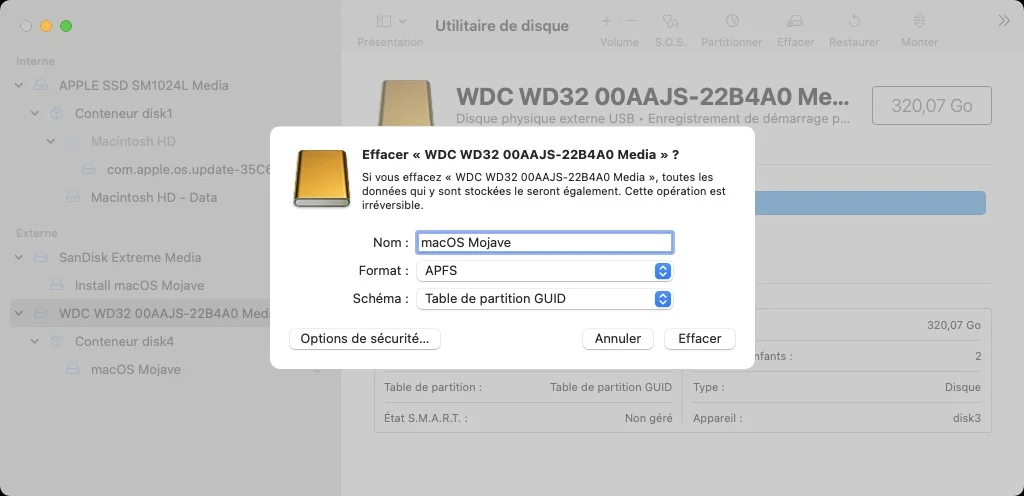Click the volume icon beside Macintosh HD - Data
The width and height of the screenshot is (1024, 496).
73,198
